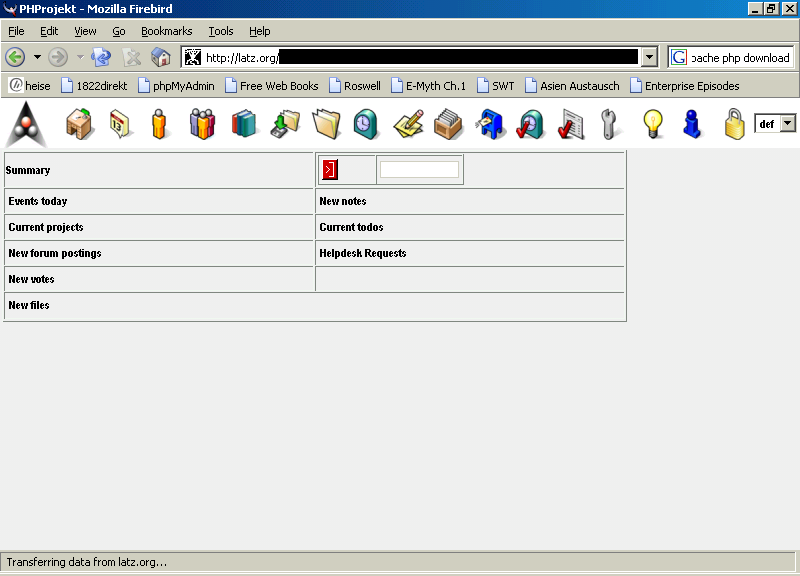
Task: Click the 'New votes' heading
Action: coord(31,279)
